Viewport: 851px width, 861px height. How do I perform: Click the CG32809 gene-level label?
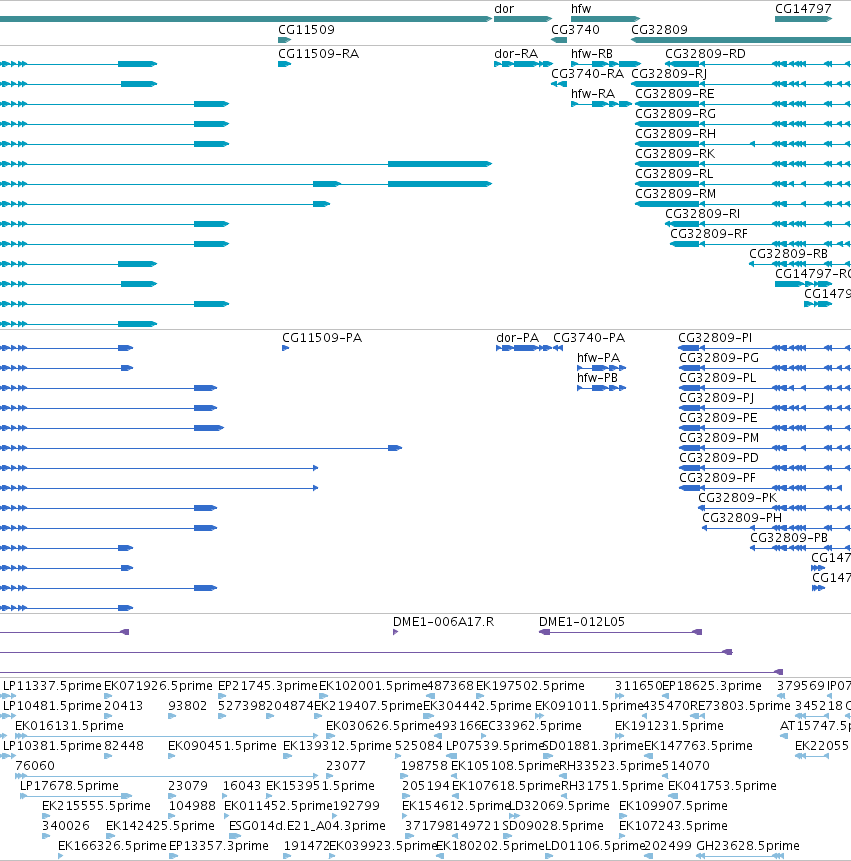click(659, 30)
